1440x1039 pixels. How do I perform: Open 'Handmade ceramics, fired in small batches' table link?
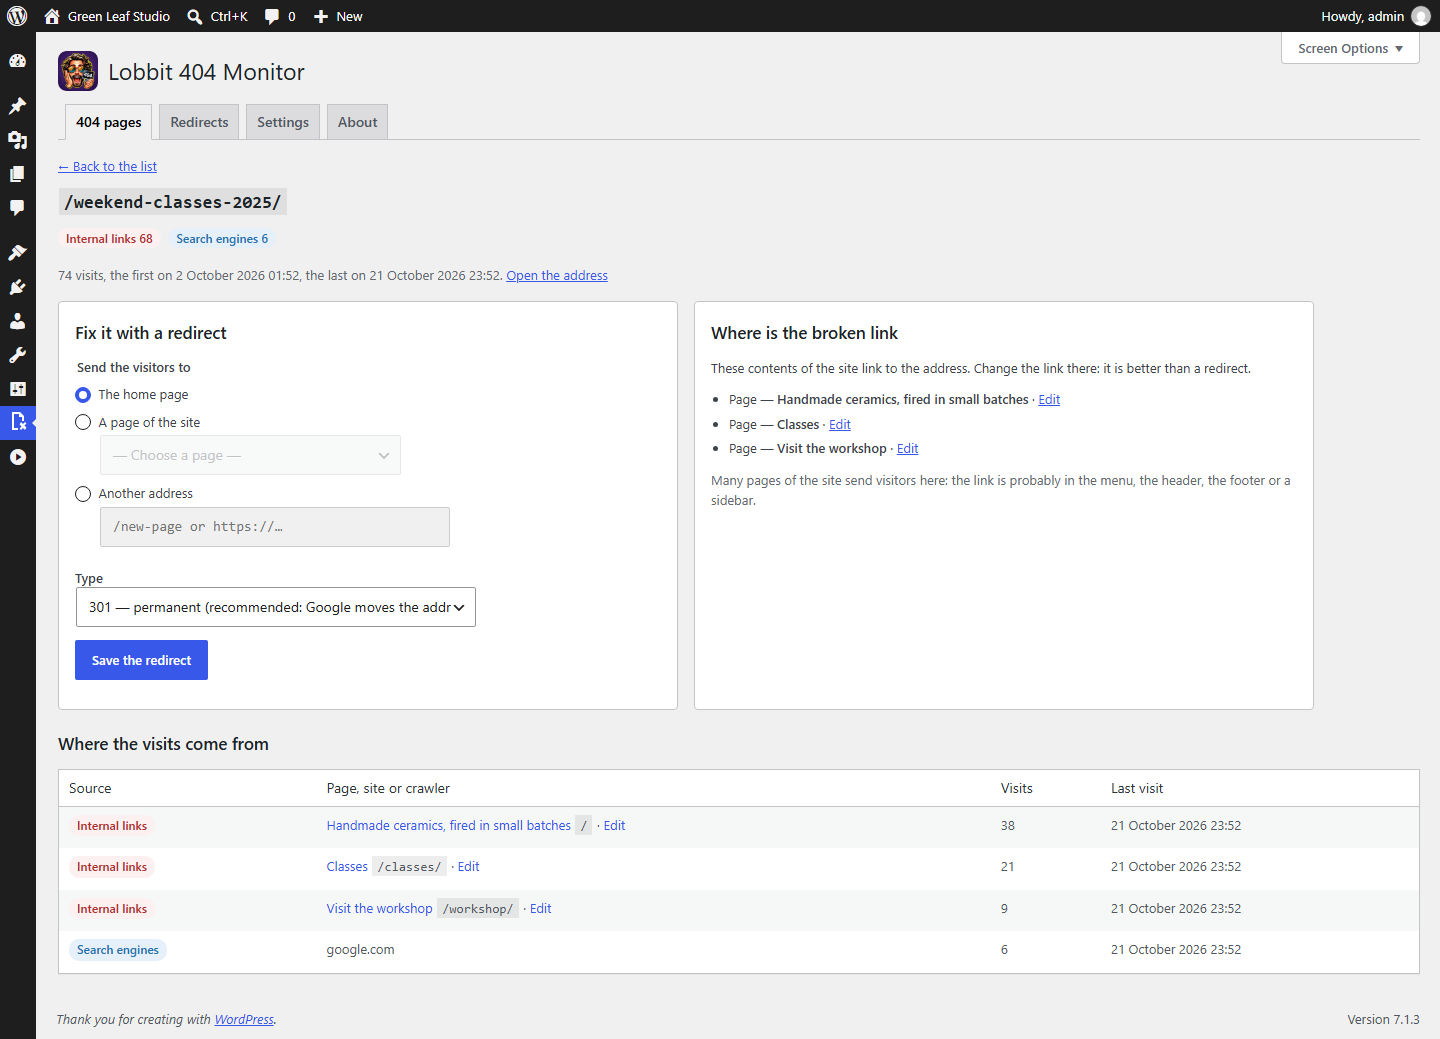pyautogui.click(x=449, y=826)
